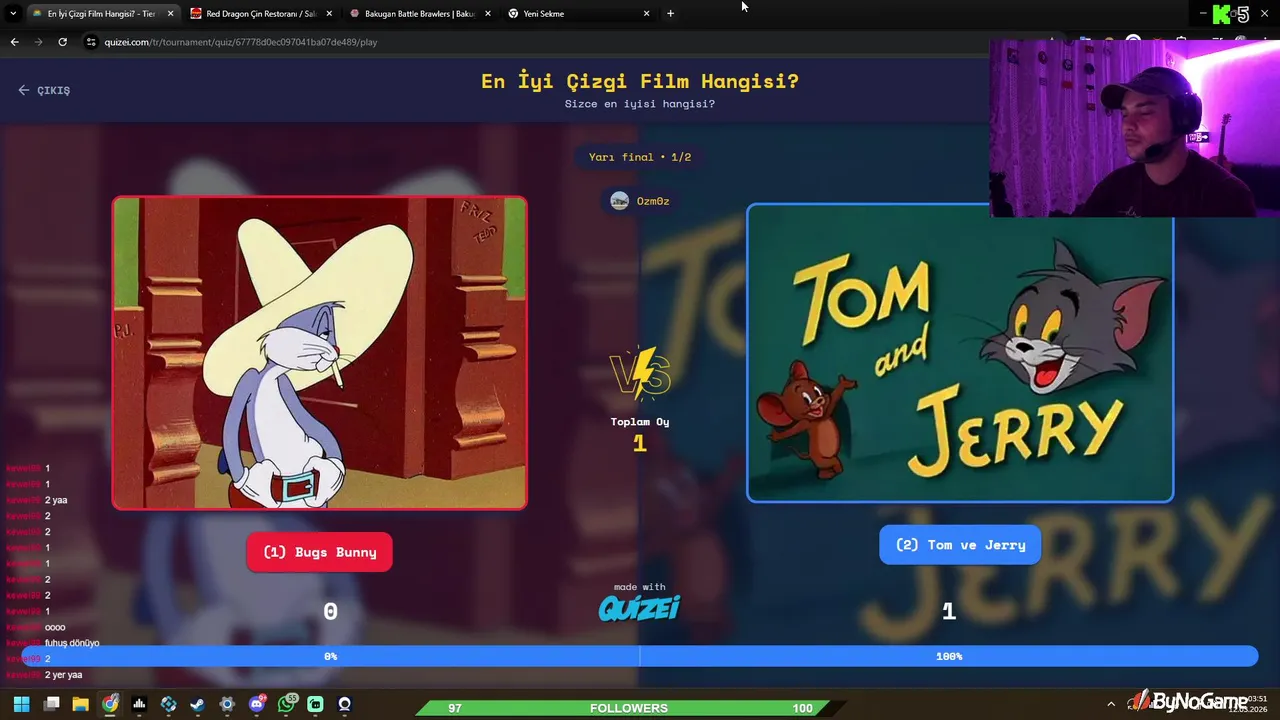The image size is (1280, 720).
Task: Reload the quizei page
Action: [x=62, y=42]
